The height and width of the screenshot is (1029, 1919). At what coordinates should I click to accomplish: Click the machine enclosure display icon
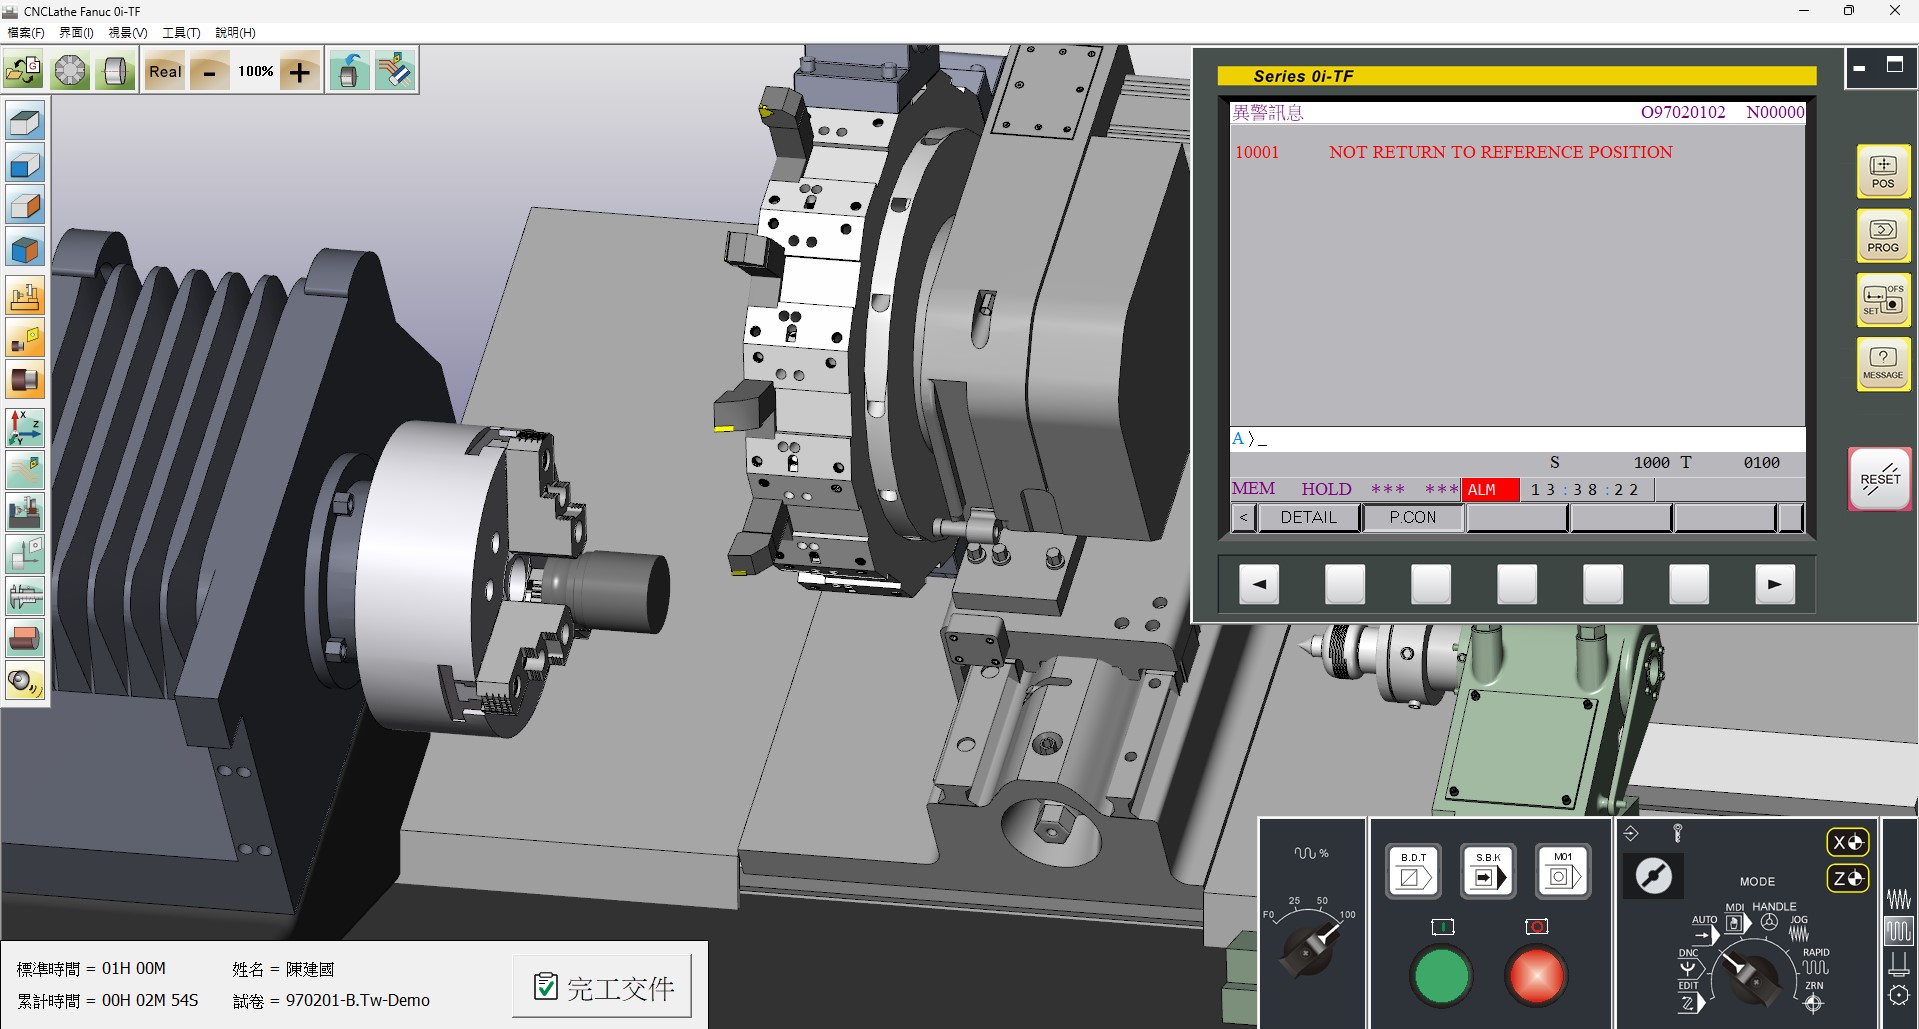tap(25, 511)
